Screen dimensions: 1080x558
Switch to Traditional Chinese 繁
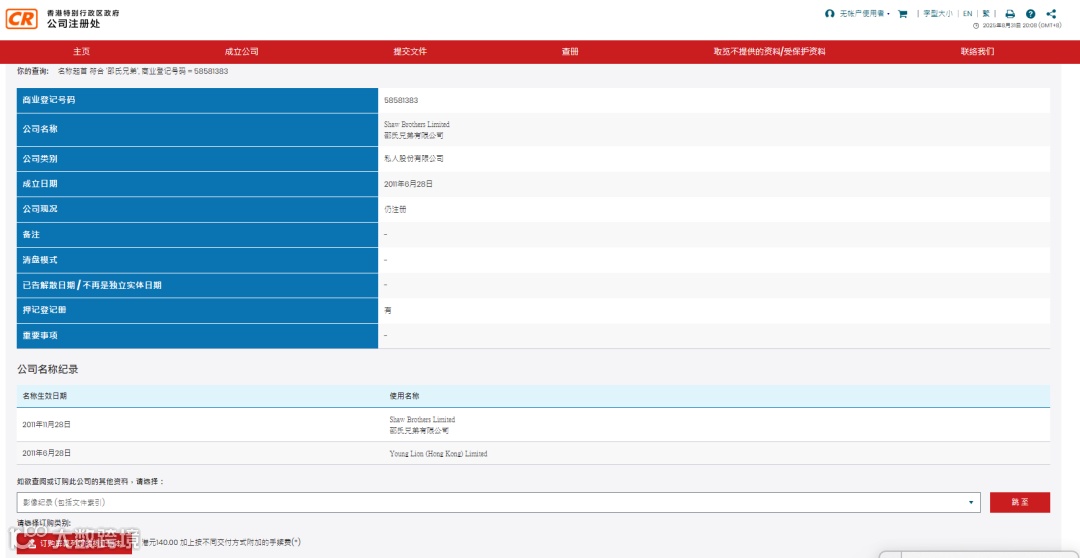click(x=986, y=14)
